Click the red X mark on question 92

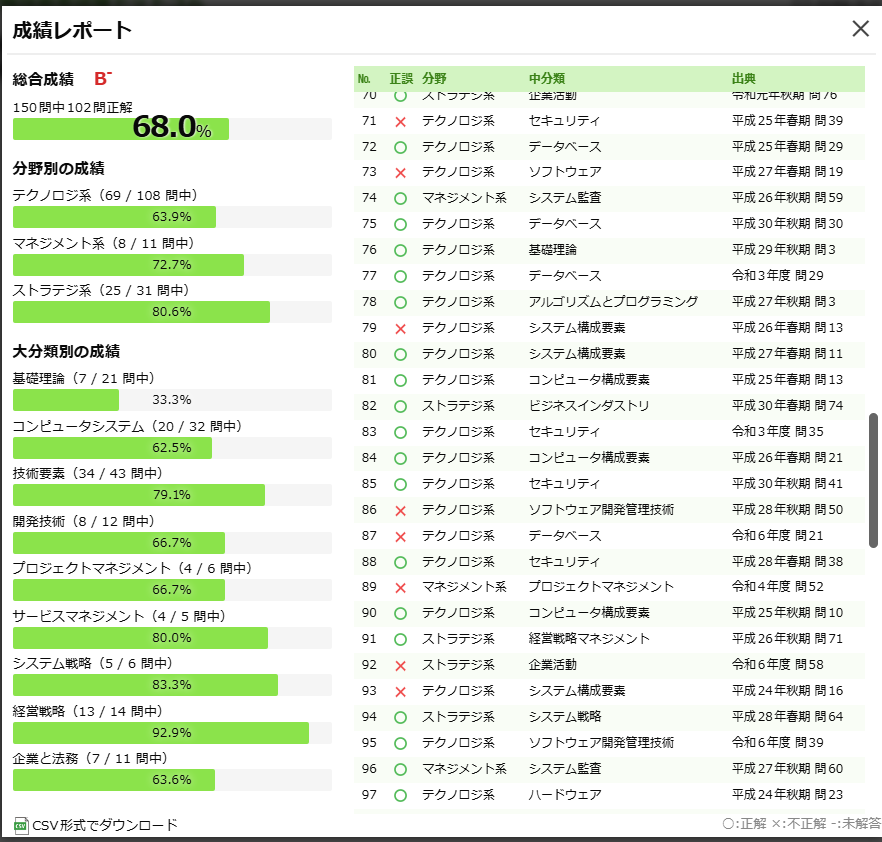click(x=400, y=666)
